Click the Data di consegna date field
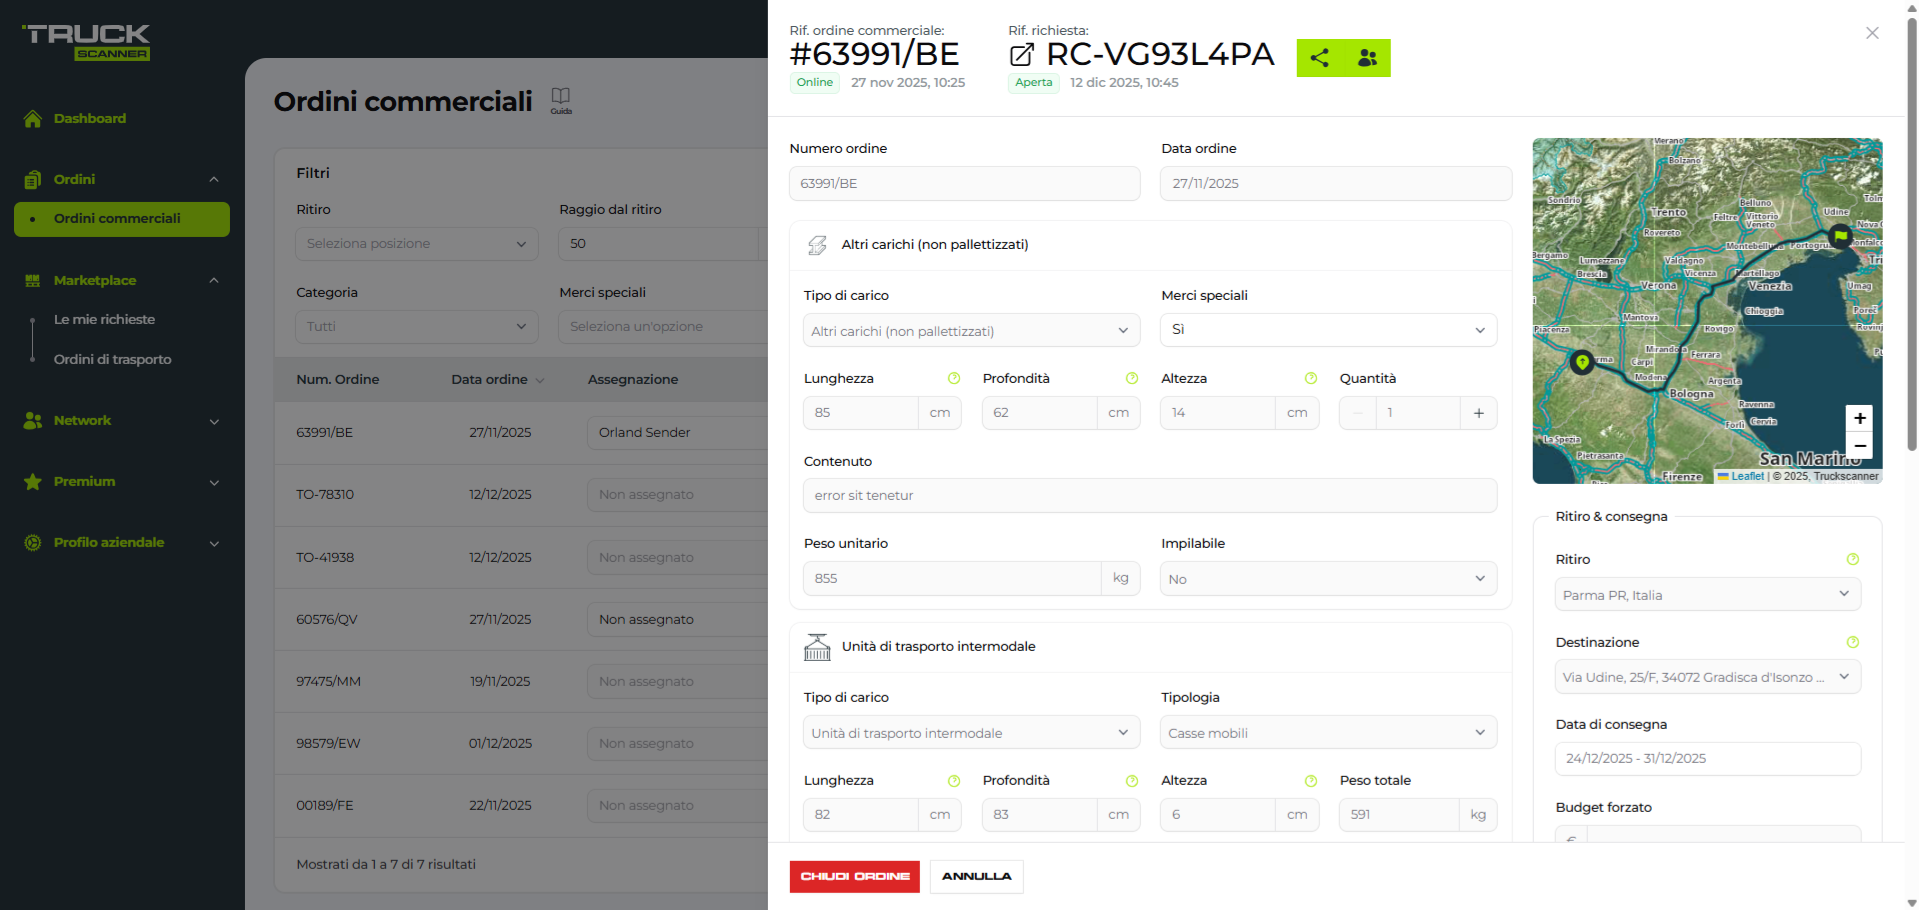 click(1706, 759)
